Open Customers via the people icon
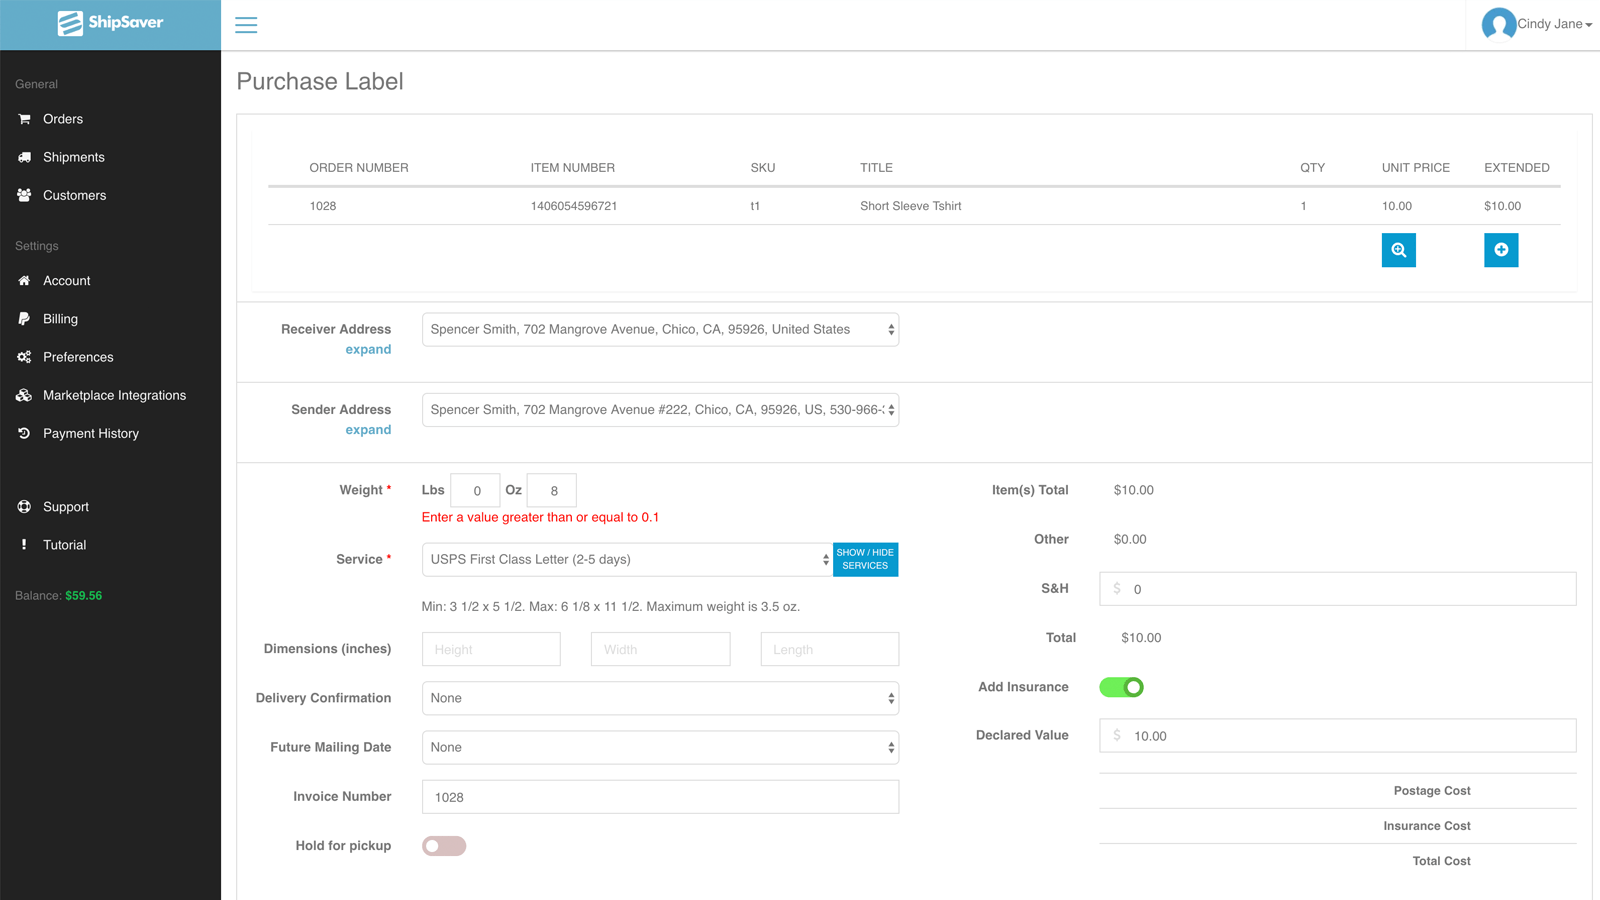Image resolution: width=1600 pixels, height=900 pixels. tap(24, 195)
